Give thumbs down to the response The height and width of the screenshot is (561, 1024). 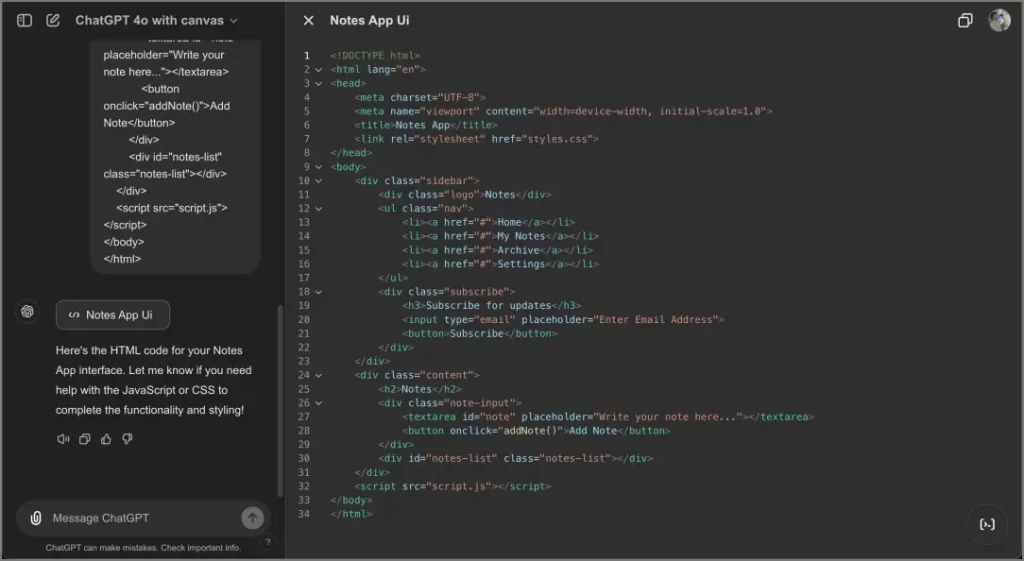click(x=127, y=439)
